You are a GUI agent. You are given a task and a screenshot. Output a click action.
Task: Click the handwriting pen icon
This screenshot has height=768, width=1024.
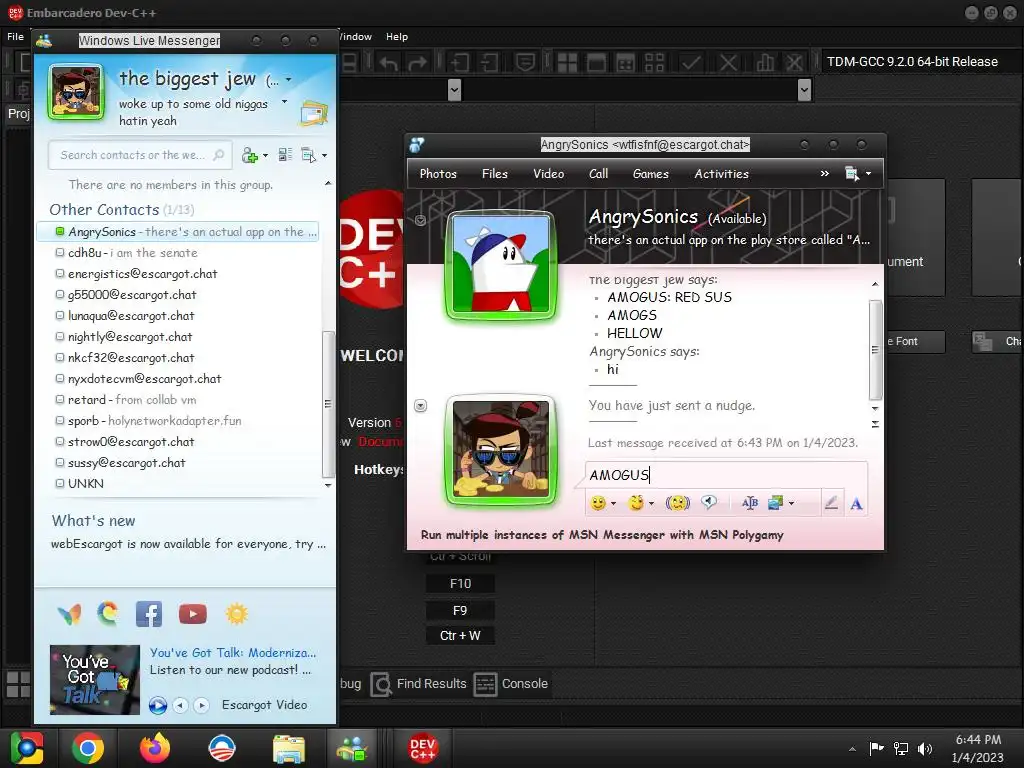pyautogui.click(x=831, y=503)
